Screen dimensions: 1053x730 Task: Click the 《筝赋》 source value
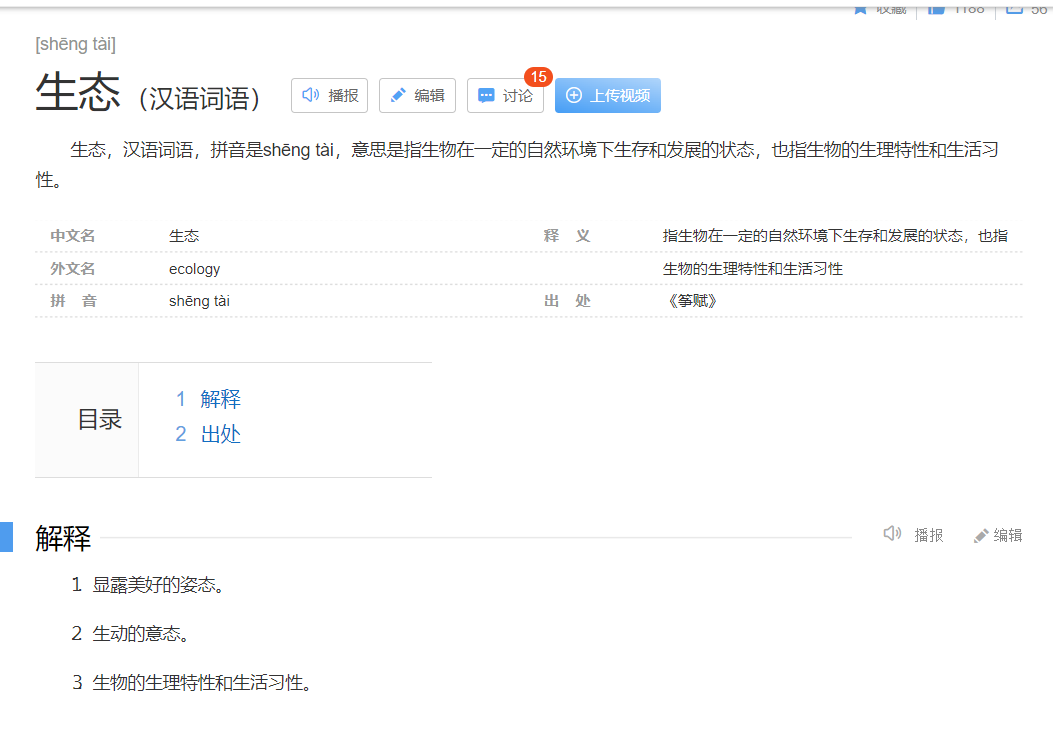691,301
